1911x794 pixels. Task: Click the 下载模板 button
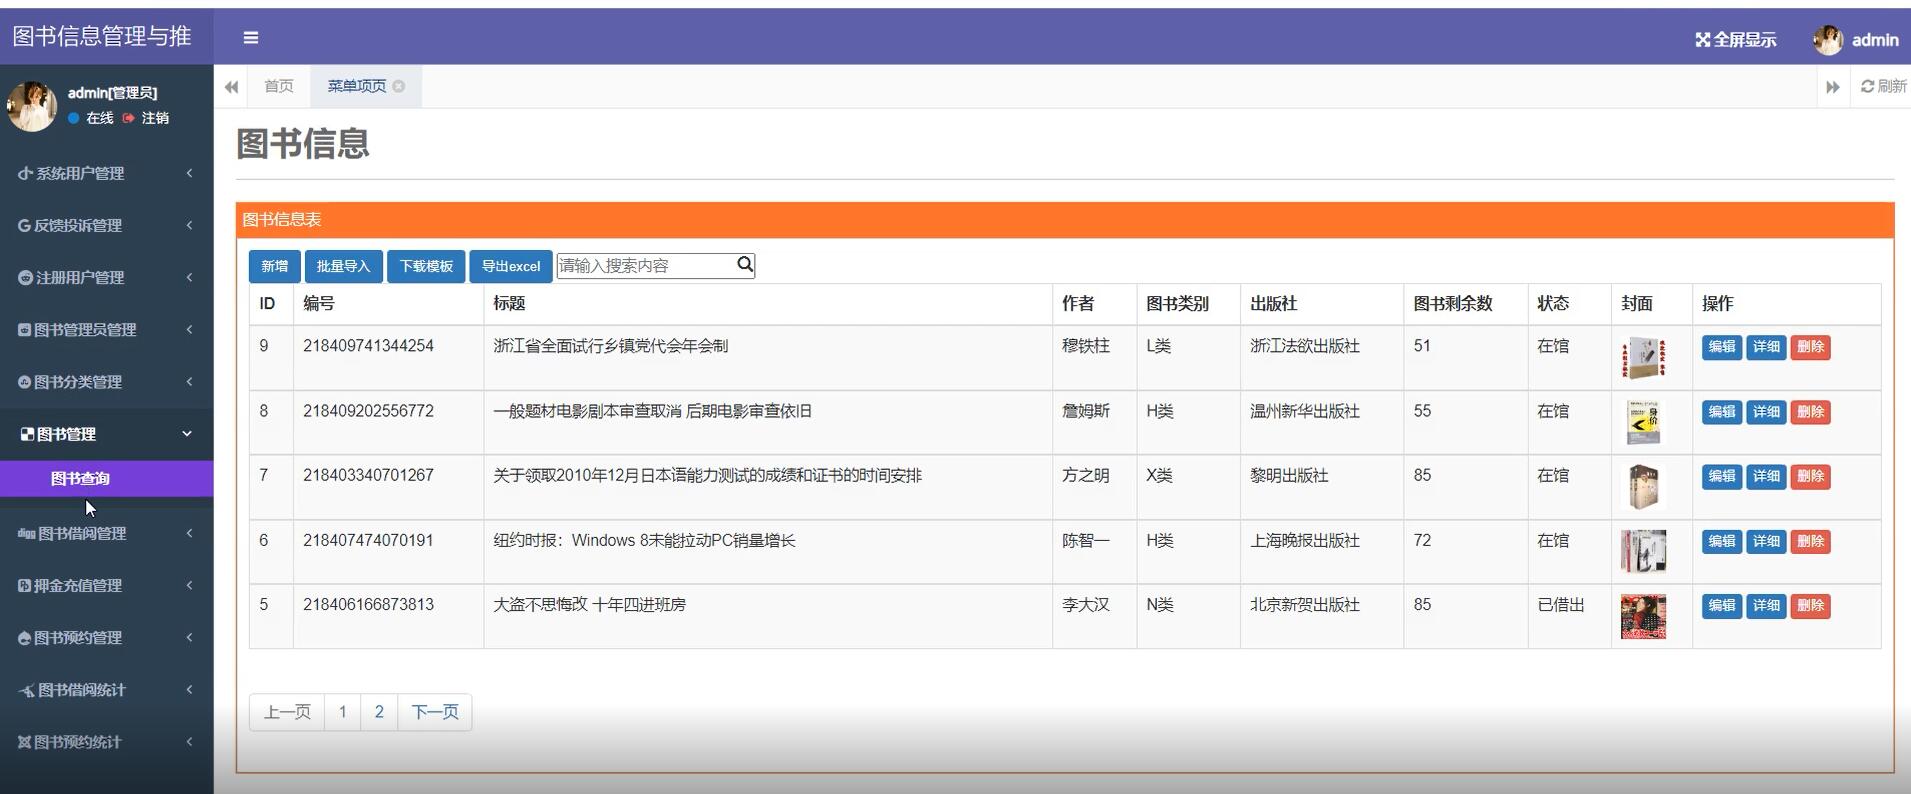click(426, 266)
